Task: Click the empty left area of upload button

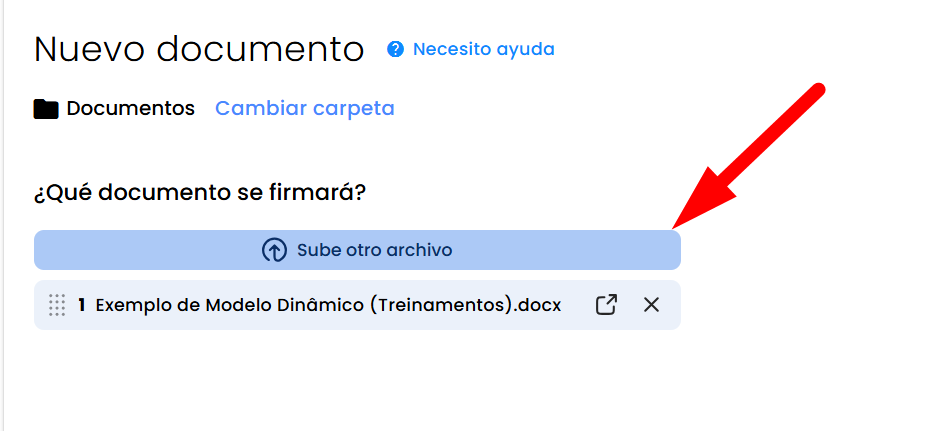Action: (x=144, y=250)
